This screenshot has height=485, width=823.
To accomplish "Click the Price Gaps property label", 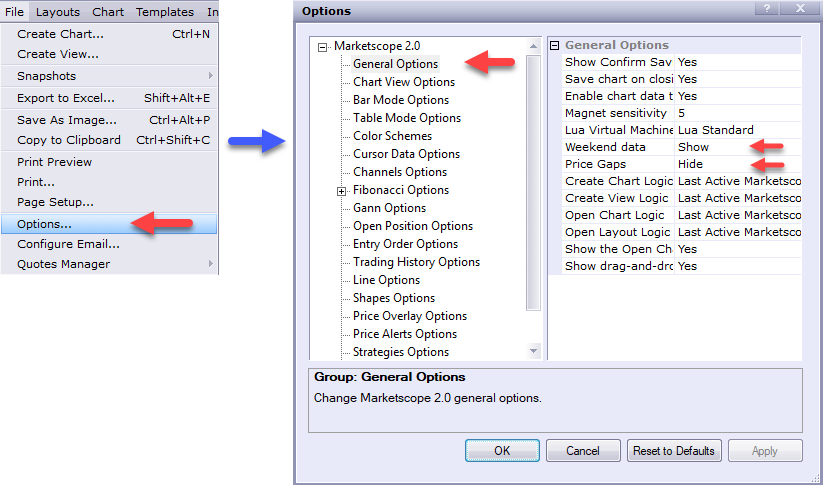I will click(595, 164).
